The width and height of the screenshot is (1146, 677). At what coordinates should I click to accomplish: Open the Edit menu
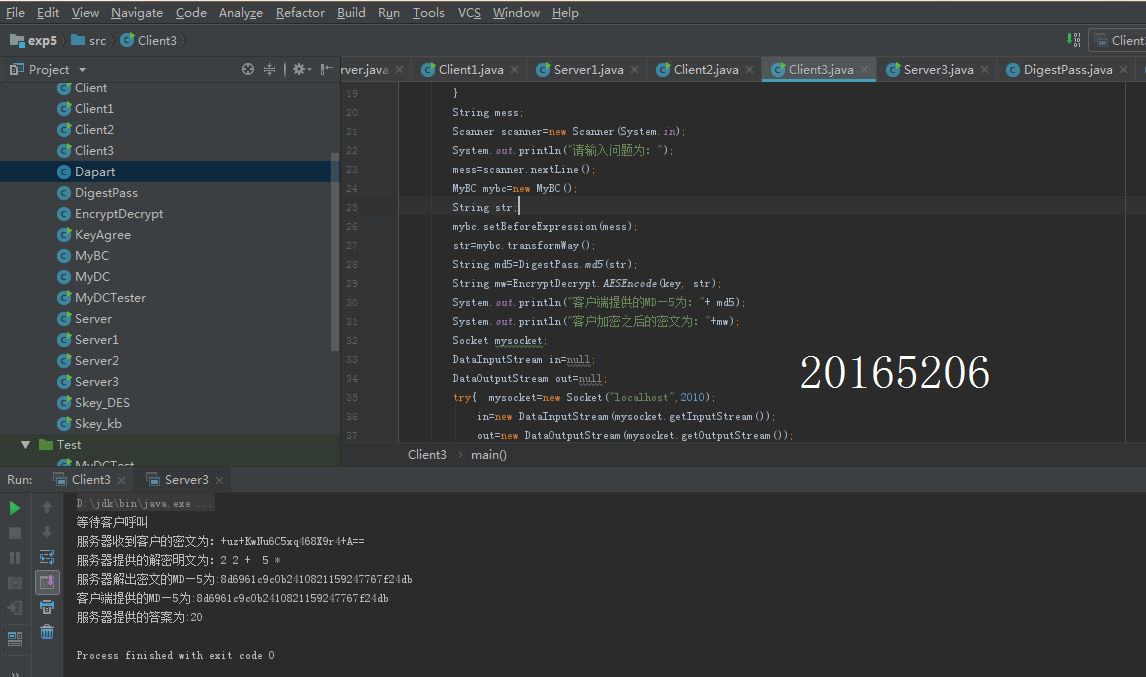48,12
